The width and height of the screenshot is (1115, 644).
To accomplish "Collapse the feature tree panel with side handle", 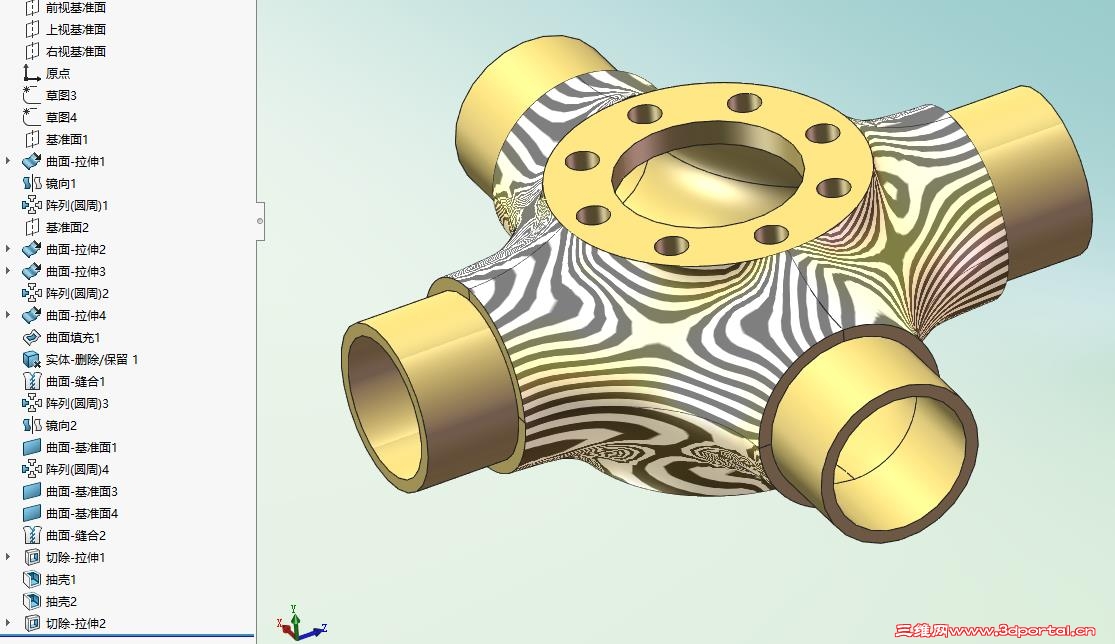I will click(x=260, y=221).
